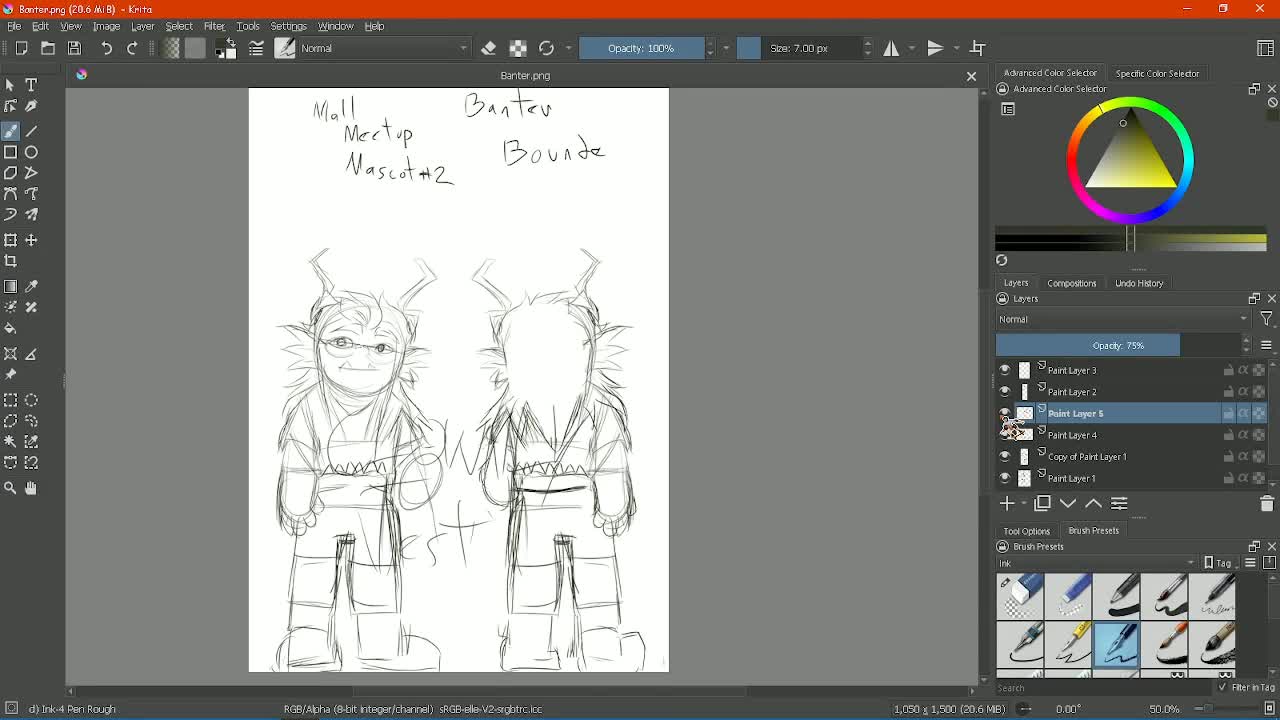Open the layer filter menu
The image size is (1280, 720).
coord(1266,319)
